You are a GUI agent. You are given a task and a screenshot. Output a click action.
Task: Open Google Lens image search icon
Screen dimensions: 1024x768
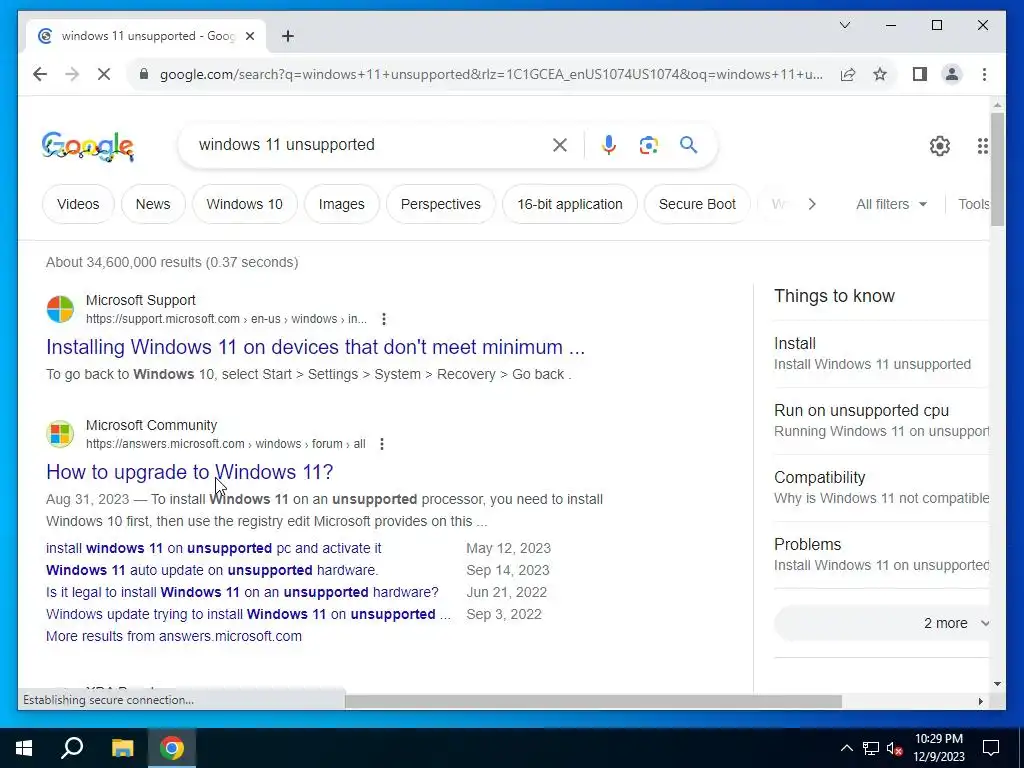pyautogui.click(x=648, y=144)
